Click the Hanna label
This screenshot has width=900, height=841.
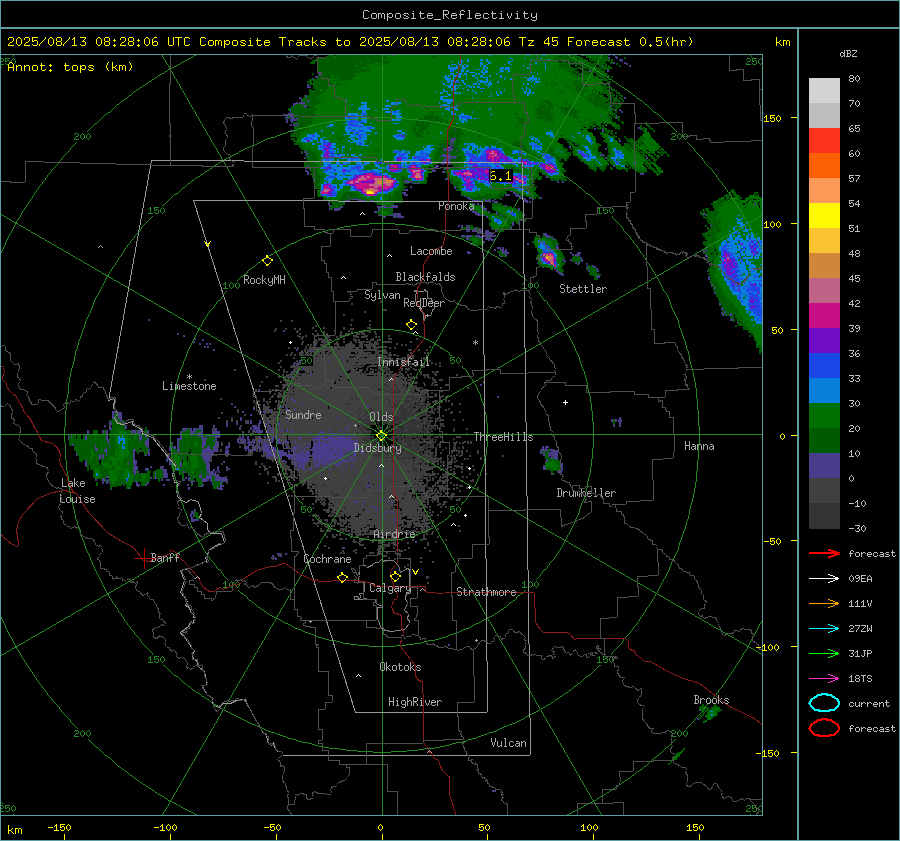point(699,446)
